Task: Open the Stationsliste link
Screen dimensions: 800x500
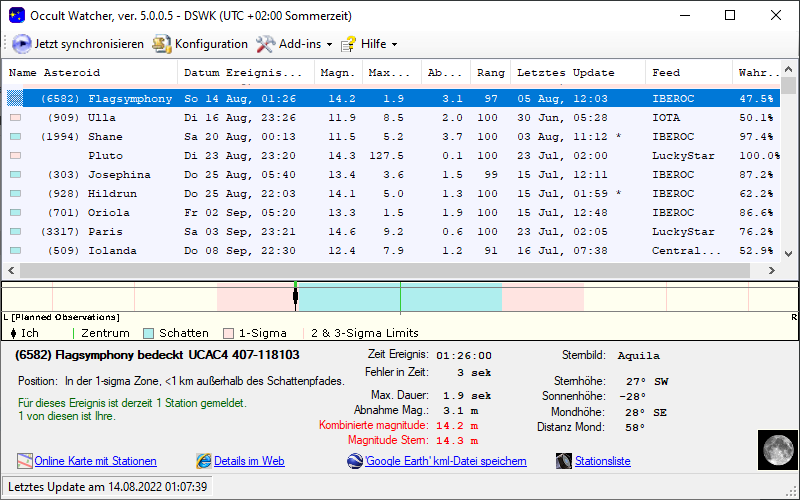Action: [x=603, y=461]
